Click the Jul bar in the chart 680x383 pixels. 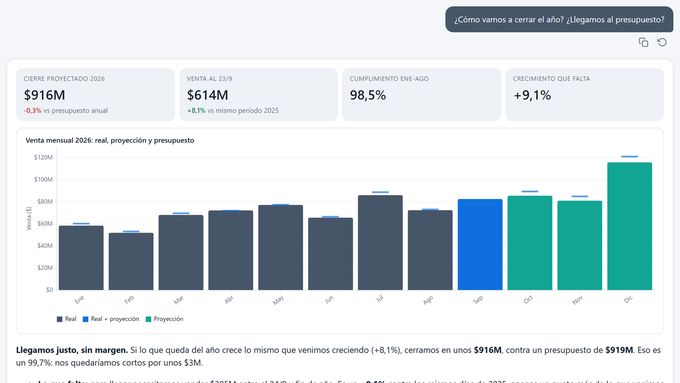(380, 242)
